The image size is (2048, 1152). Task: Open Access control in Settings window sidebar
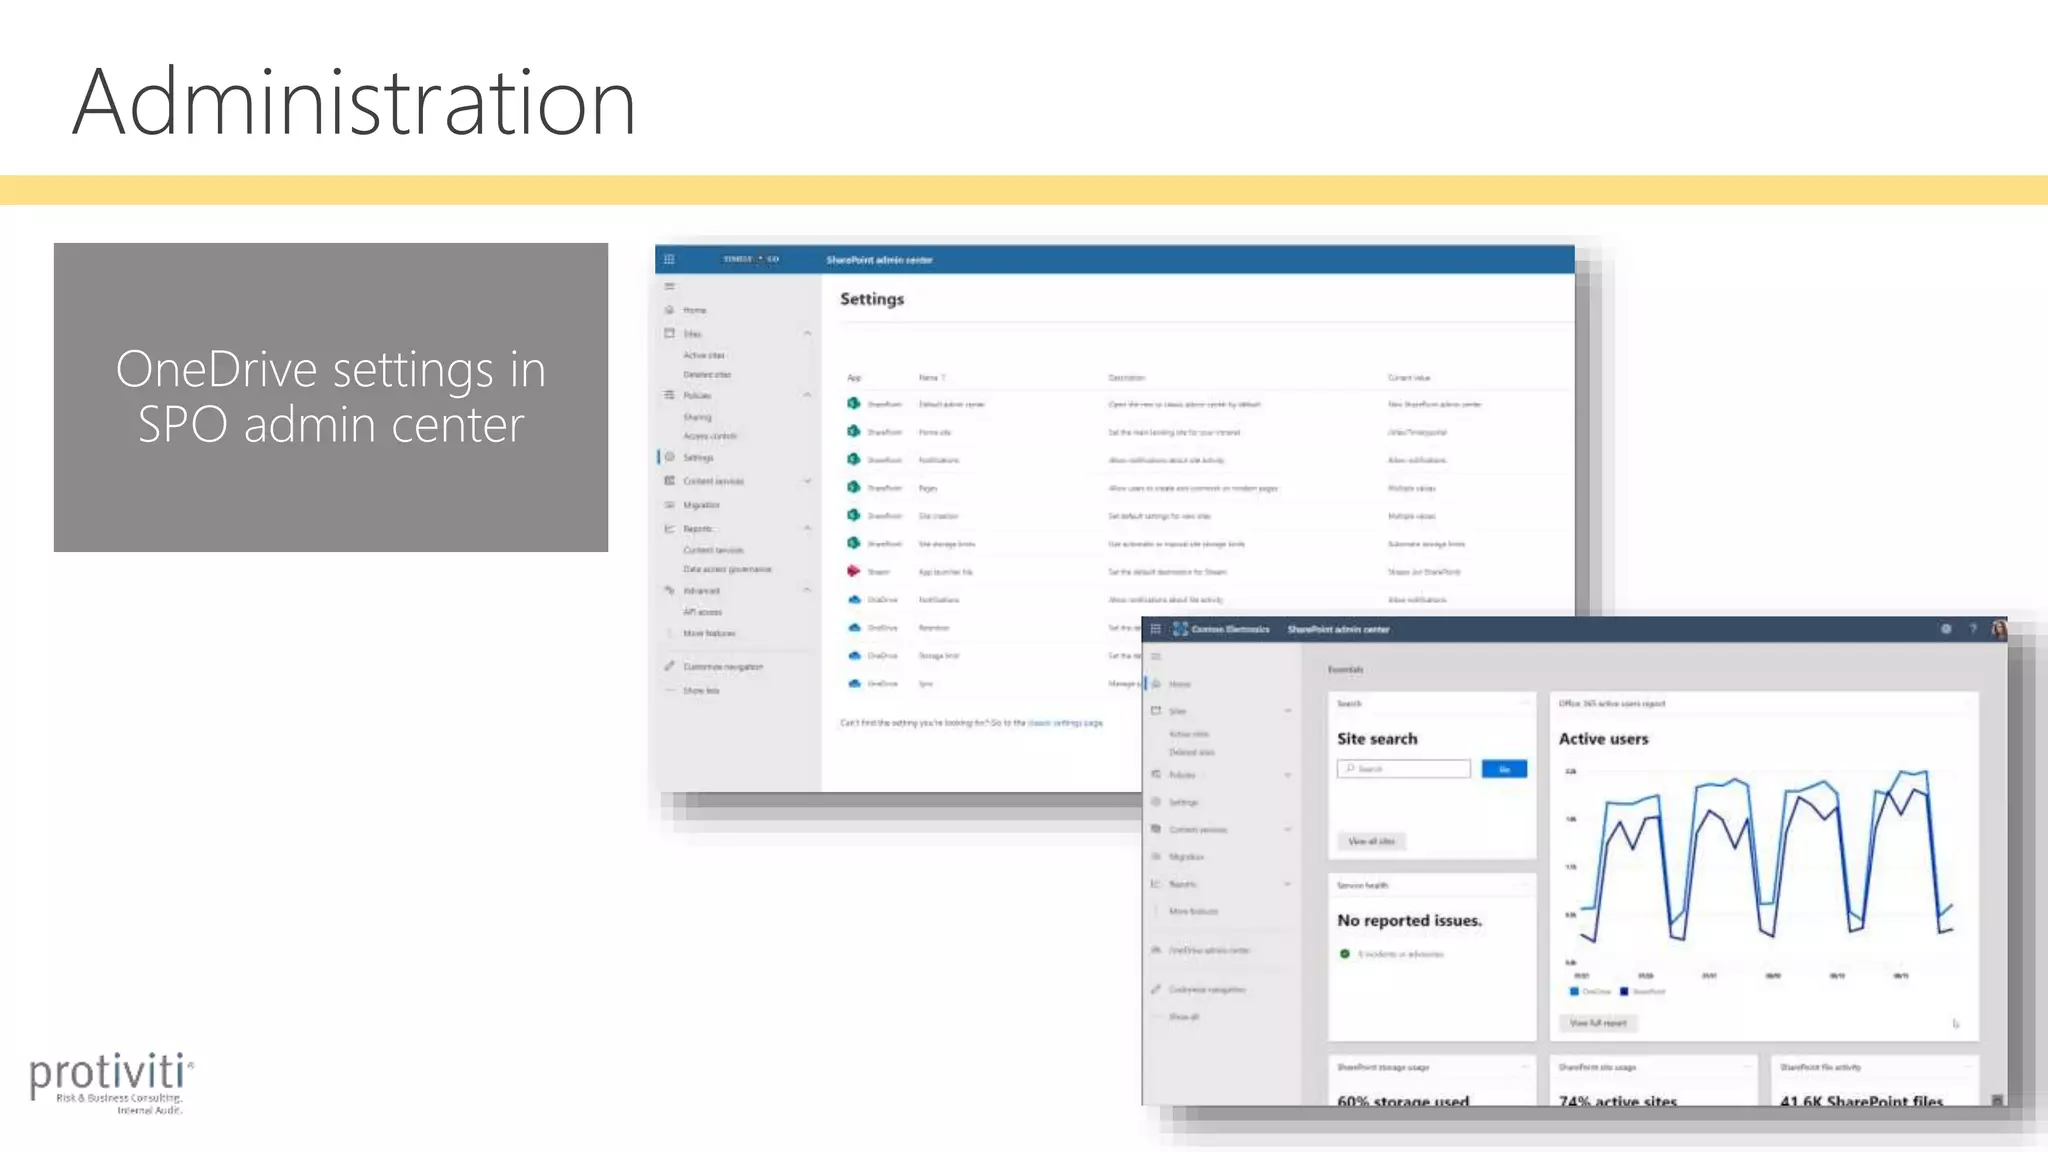(710, 436)
